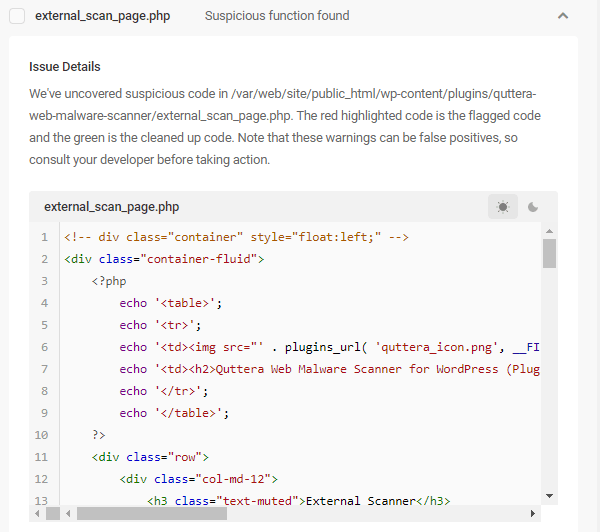Click the horizontal scrollbar right arrow
Viewport: 600px width, 532px height.
pyautogui.click(x=534, y=513)
